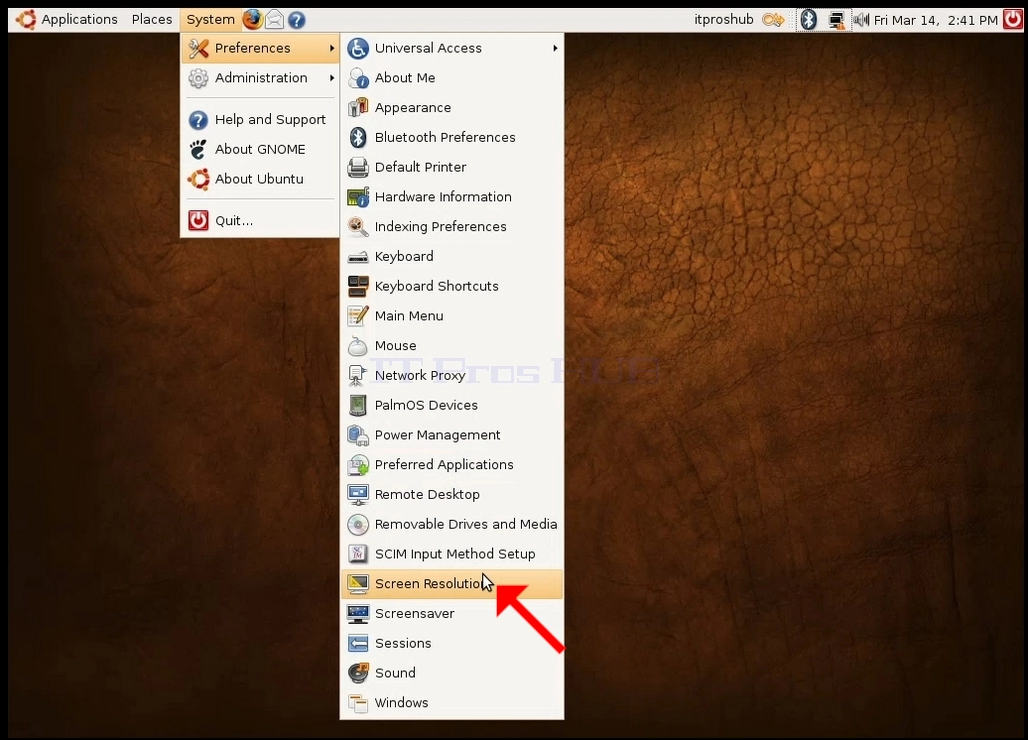This screenshot has height=740, width=1028.
Task: Open the Applications menu
Action: click(68, 20)
